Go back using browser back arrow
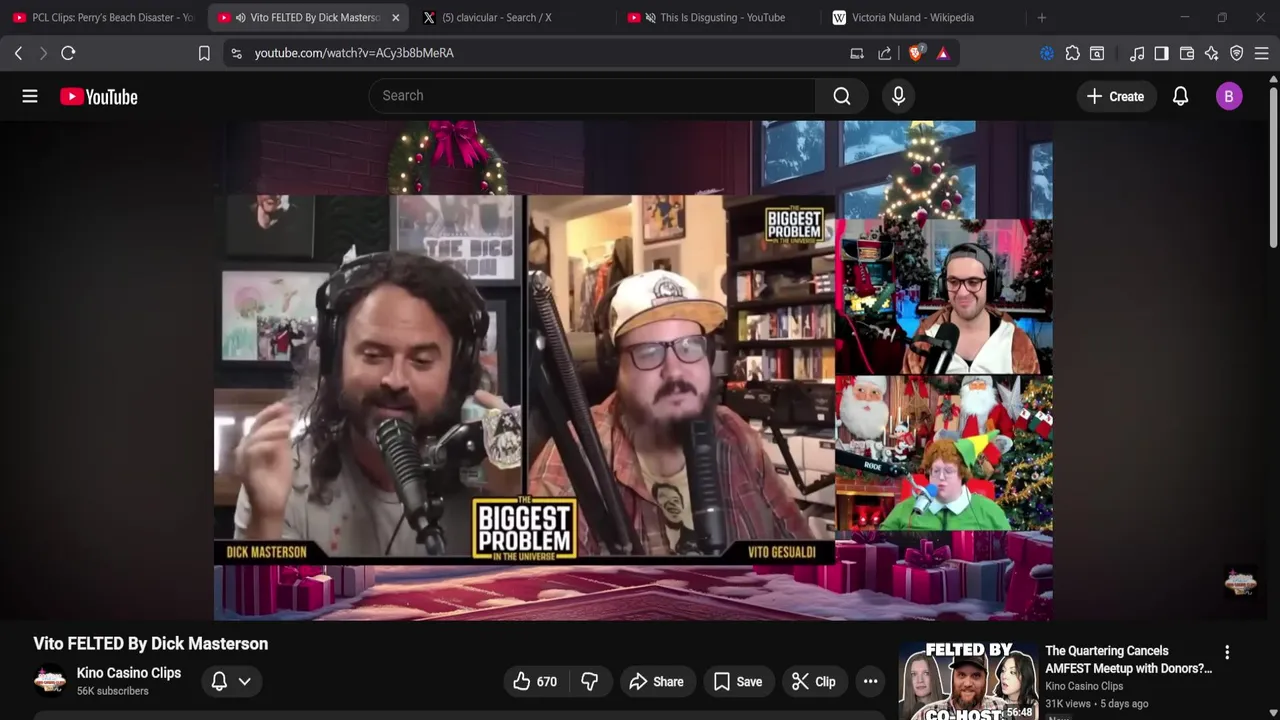 tap(18, 53)
